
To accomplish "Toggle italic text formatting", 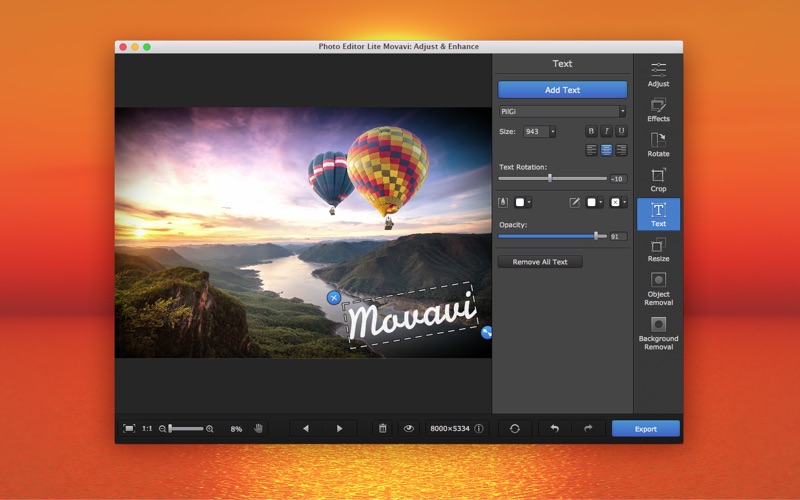I will click(606, 131).
